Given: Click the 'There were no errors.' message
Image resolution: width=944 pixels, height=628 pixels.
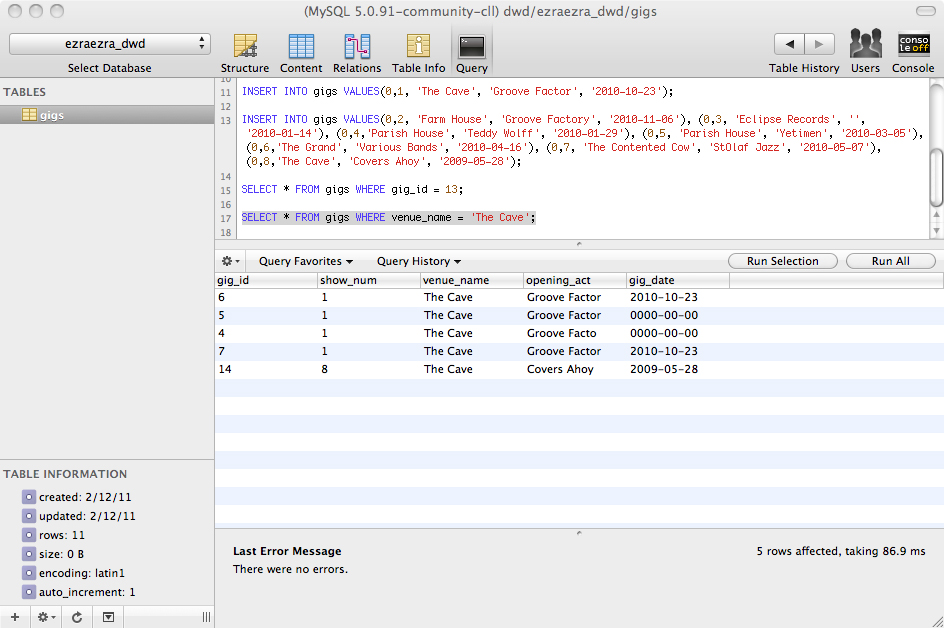Looking at the screenshot, I should click(290, 570).
